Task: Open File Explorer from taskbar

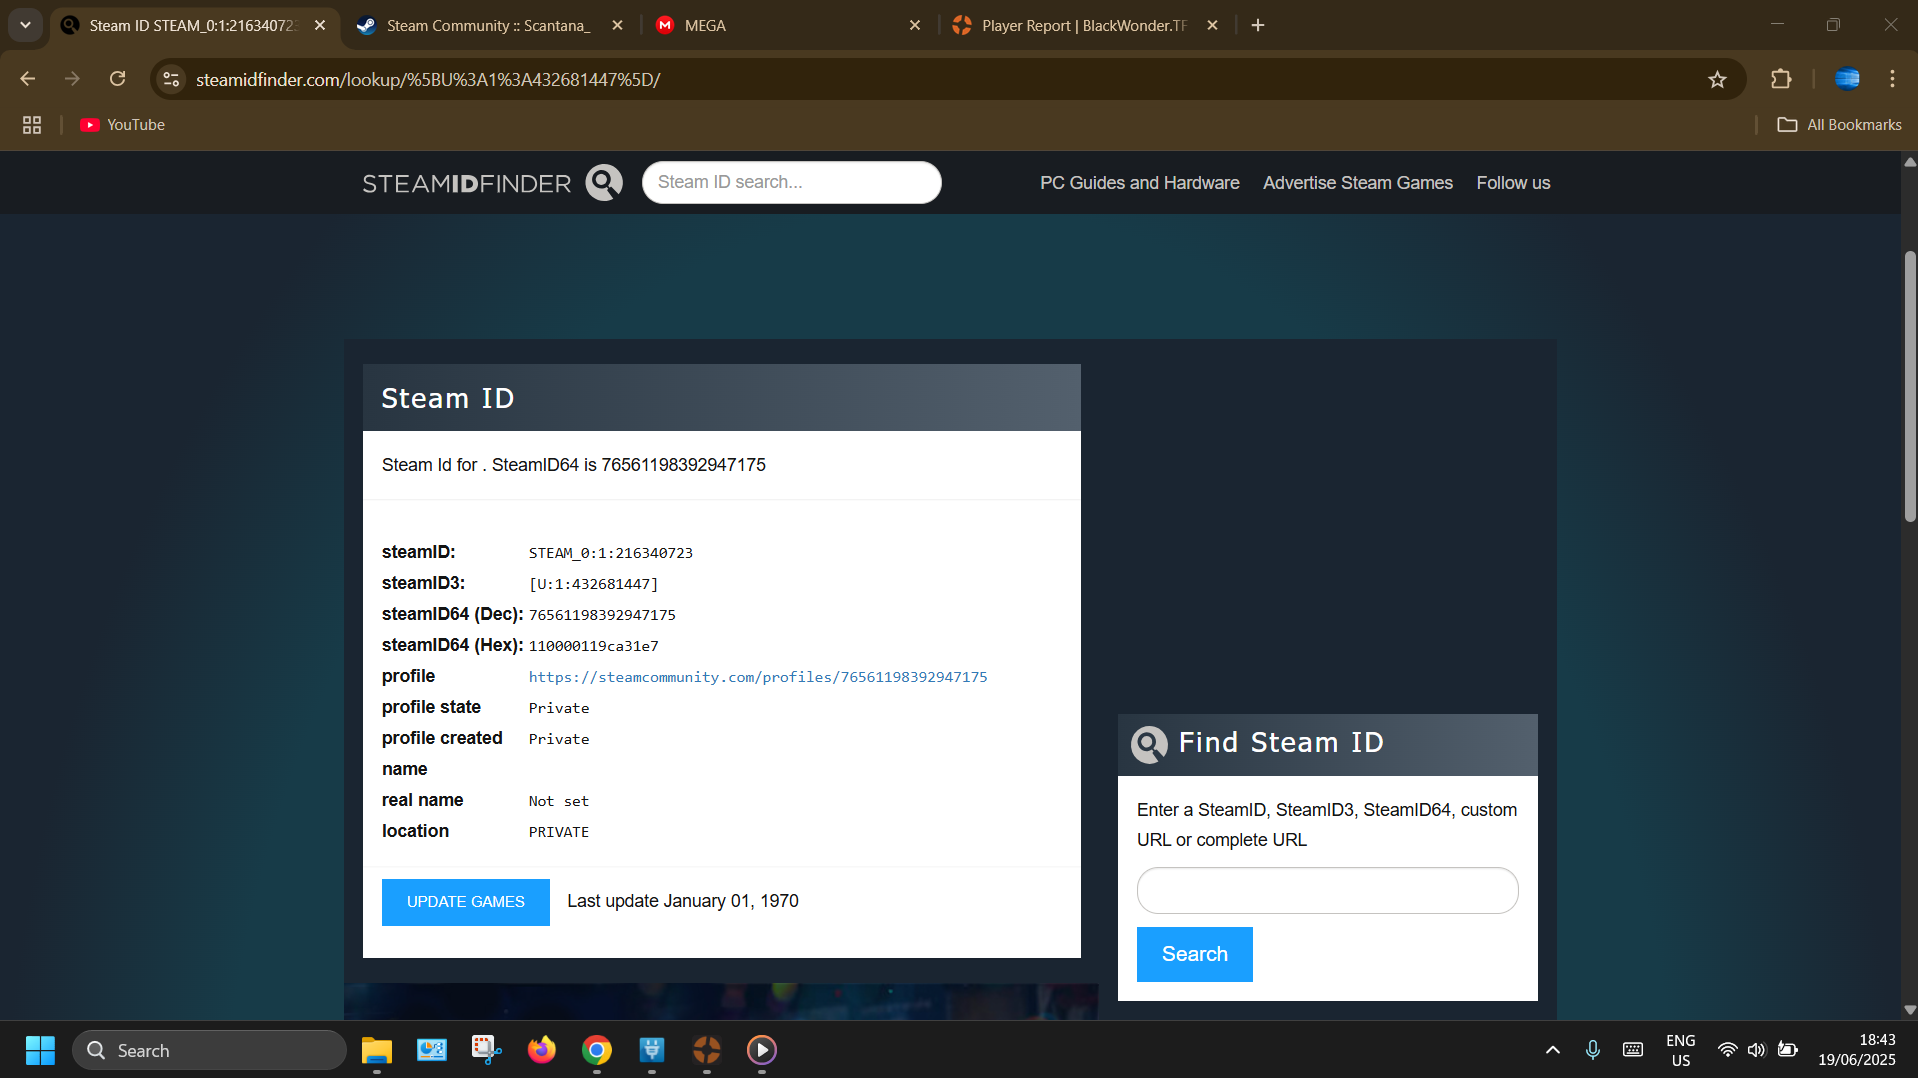Action: click(376, 1050)
